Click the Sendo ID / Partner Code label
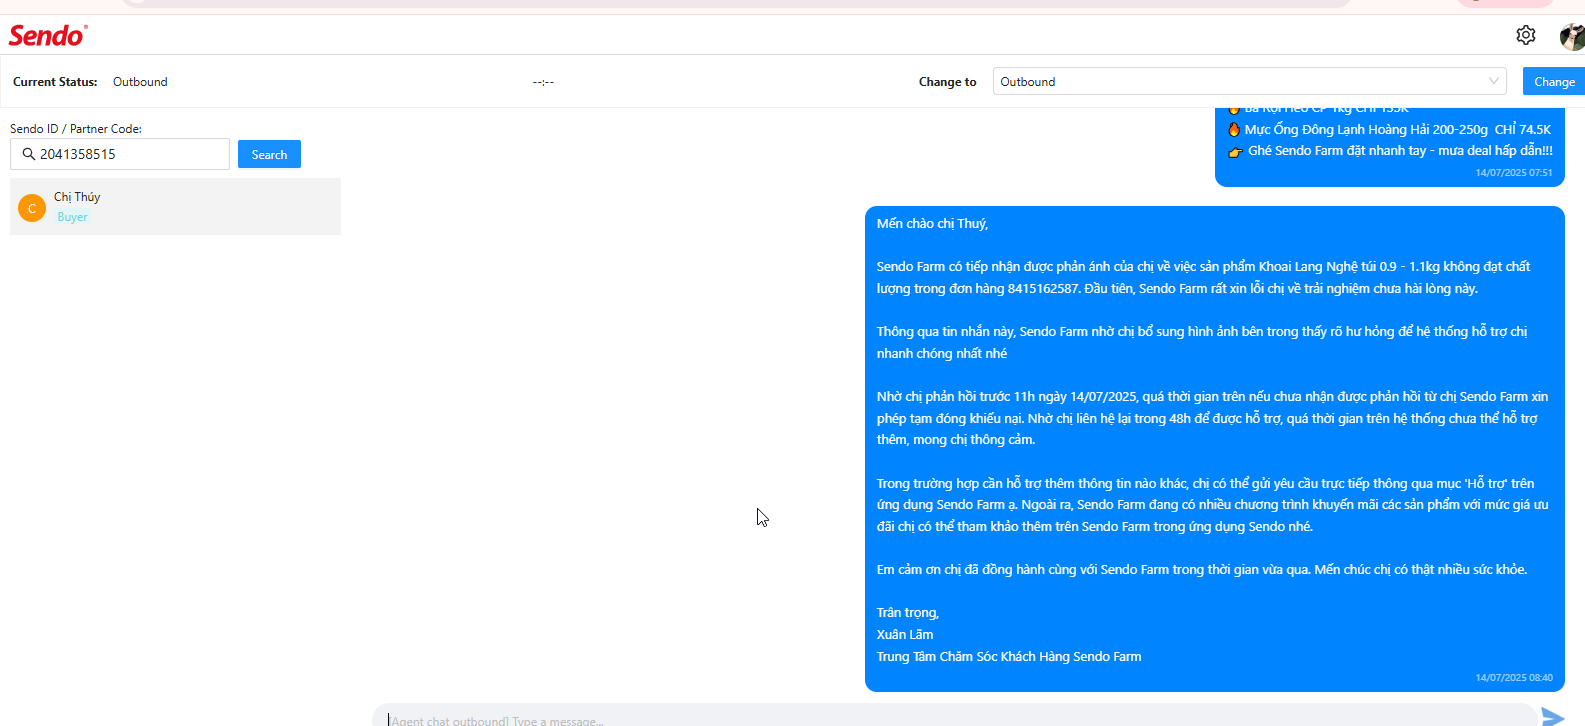Image resolution: width=1585 pixels, height=726 pixels. (76, 129)
